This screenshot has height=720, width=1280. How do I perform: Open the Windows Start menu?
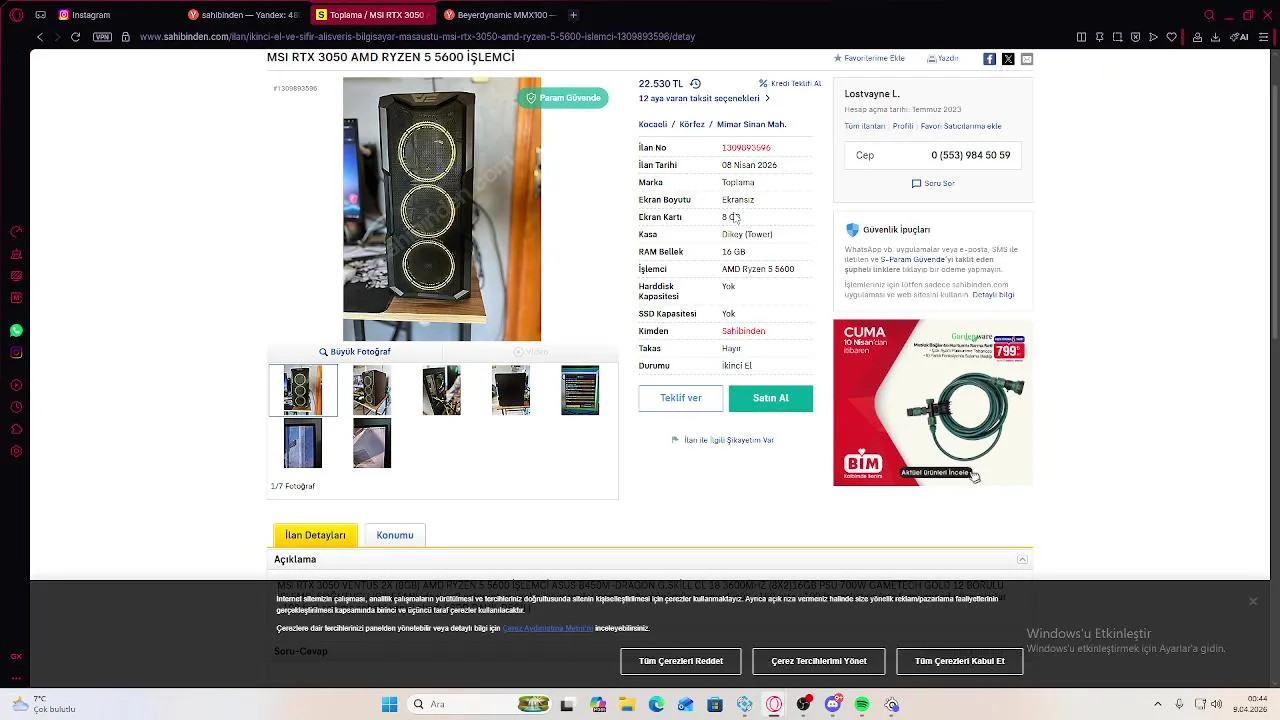pyautogui.click(x=389, y=705)
